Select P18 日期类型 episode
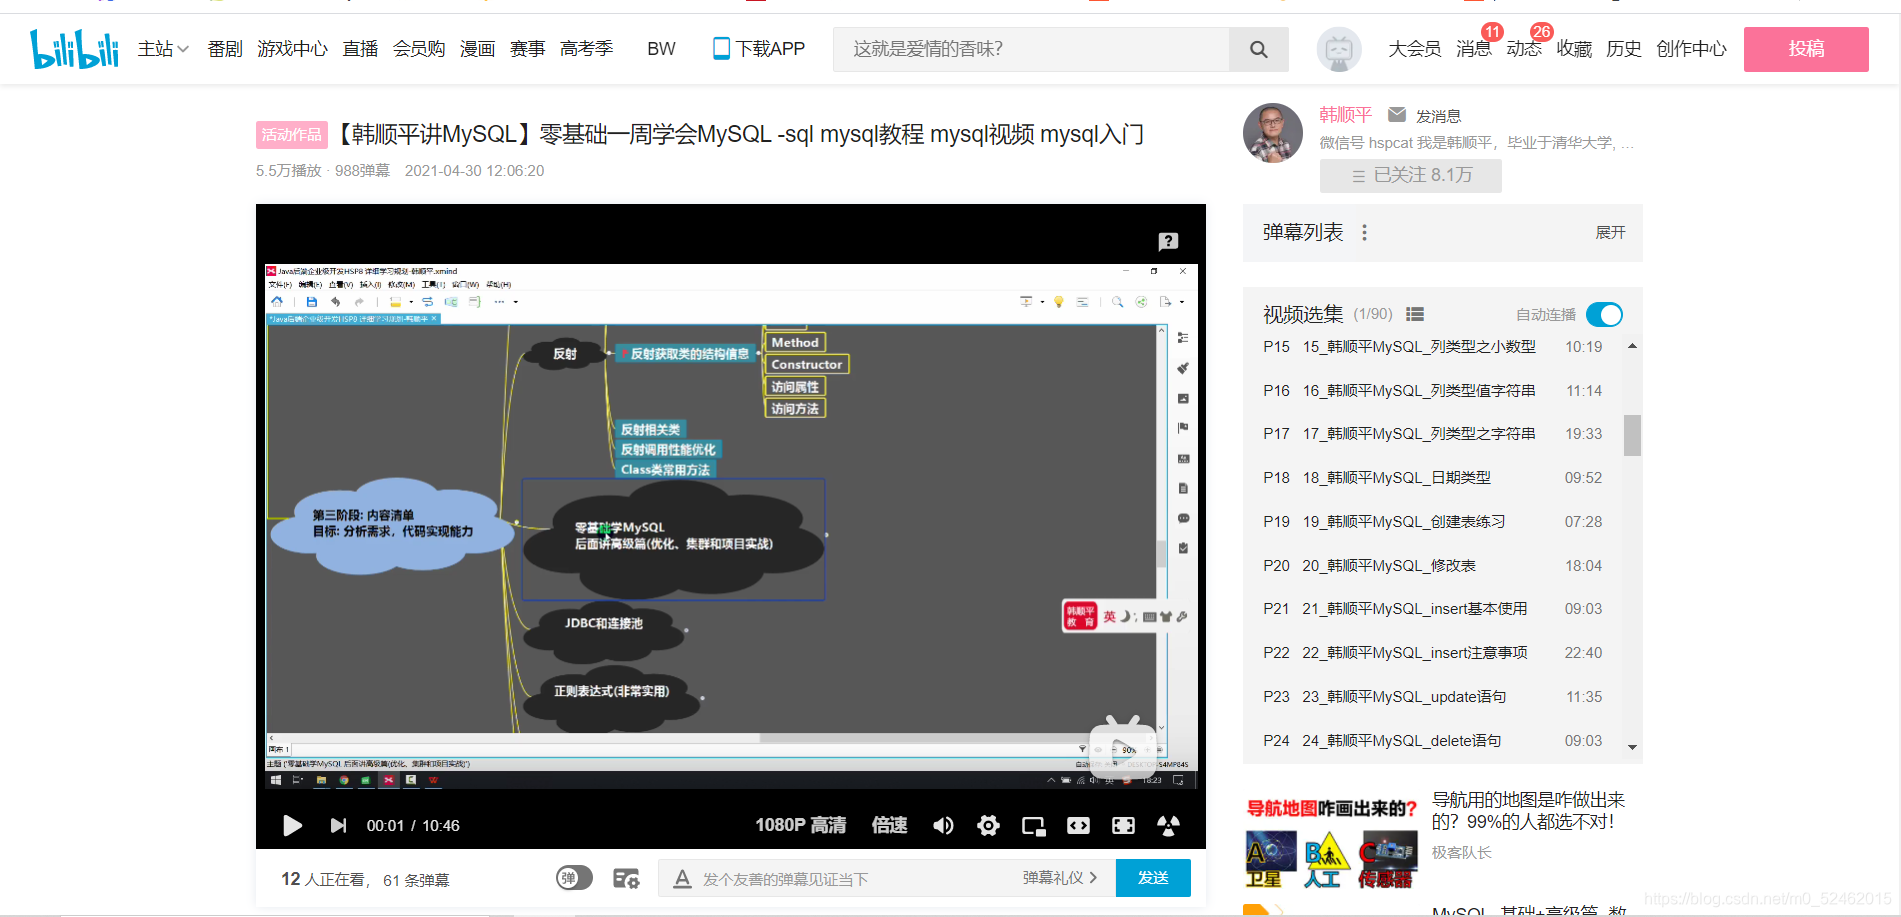1901x917 pixels. (1432, 478)
